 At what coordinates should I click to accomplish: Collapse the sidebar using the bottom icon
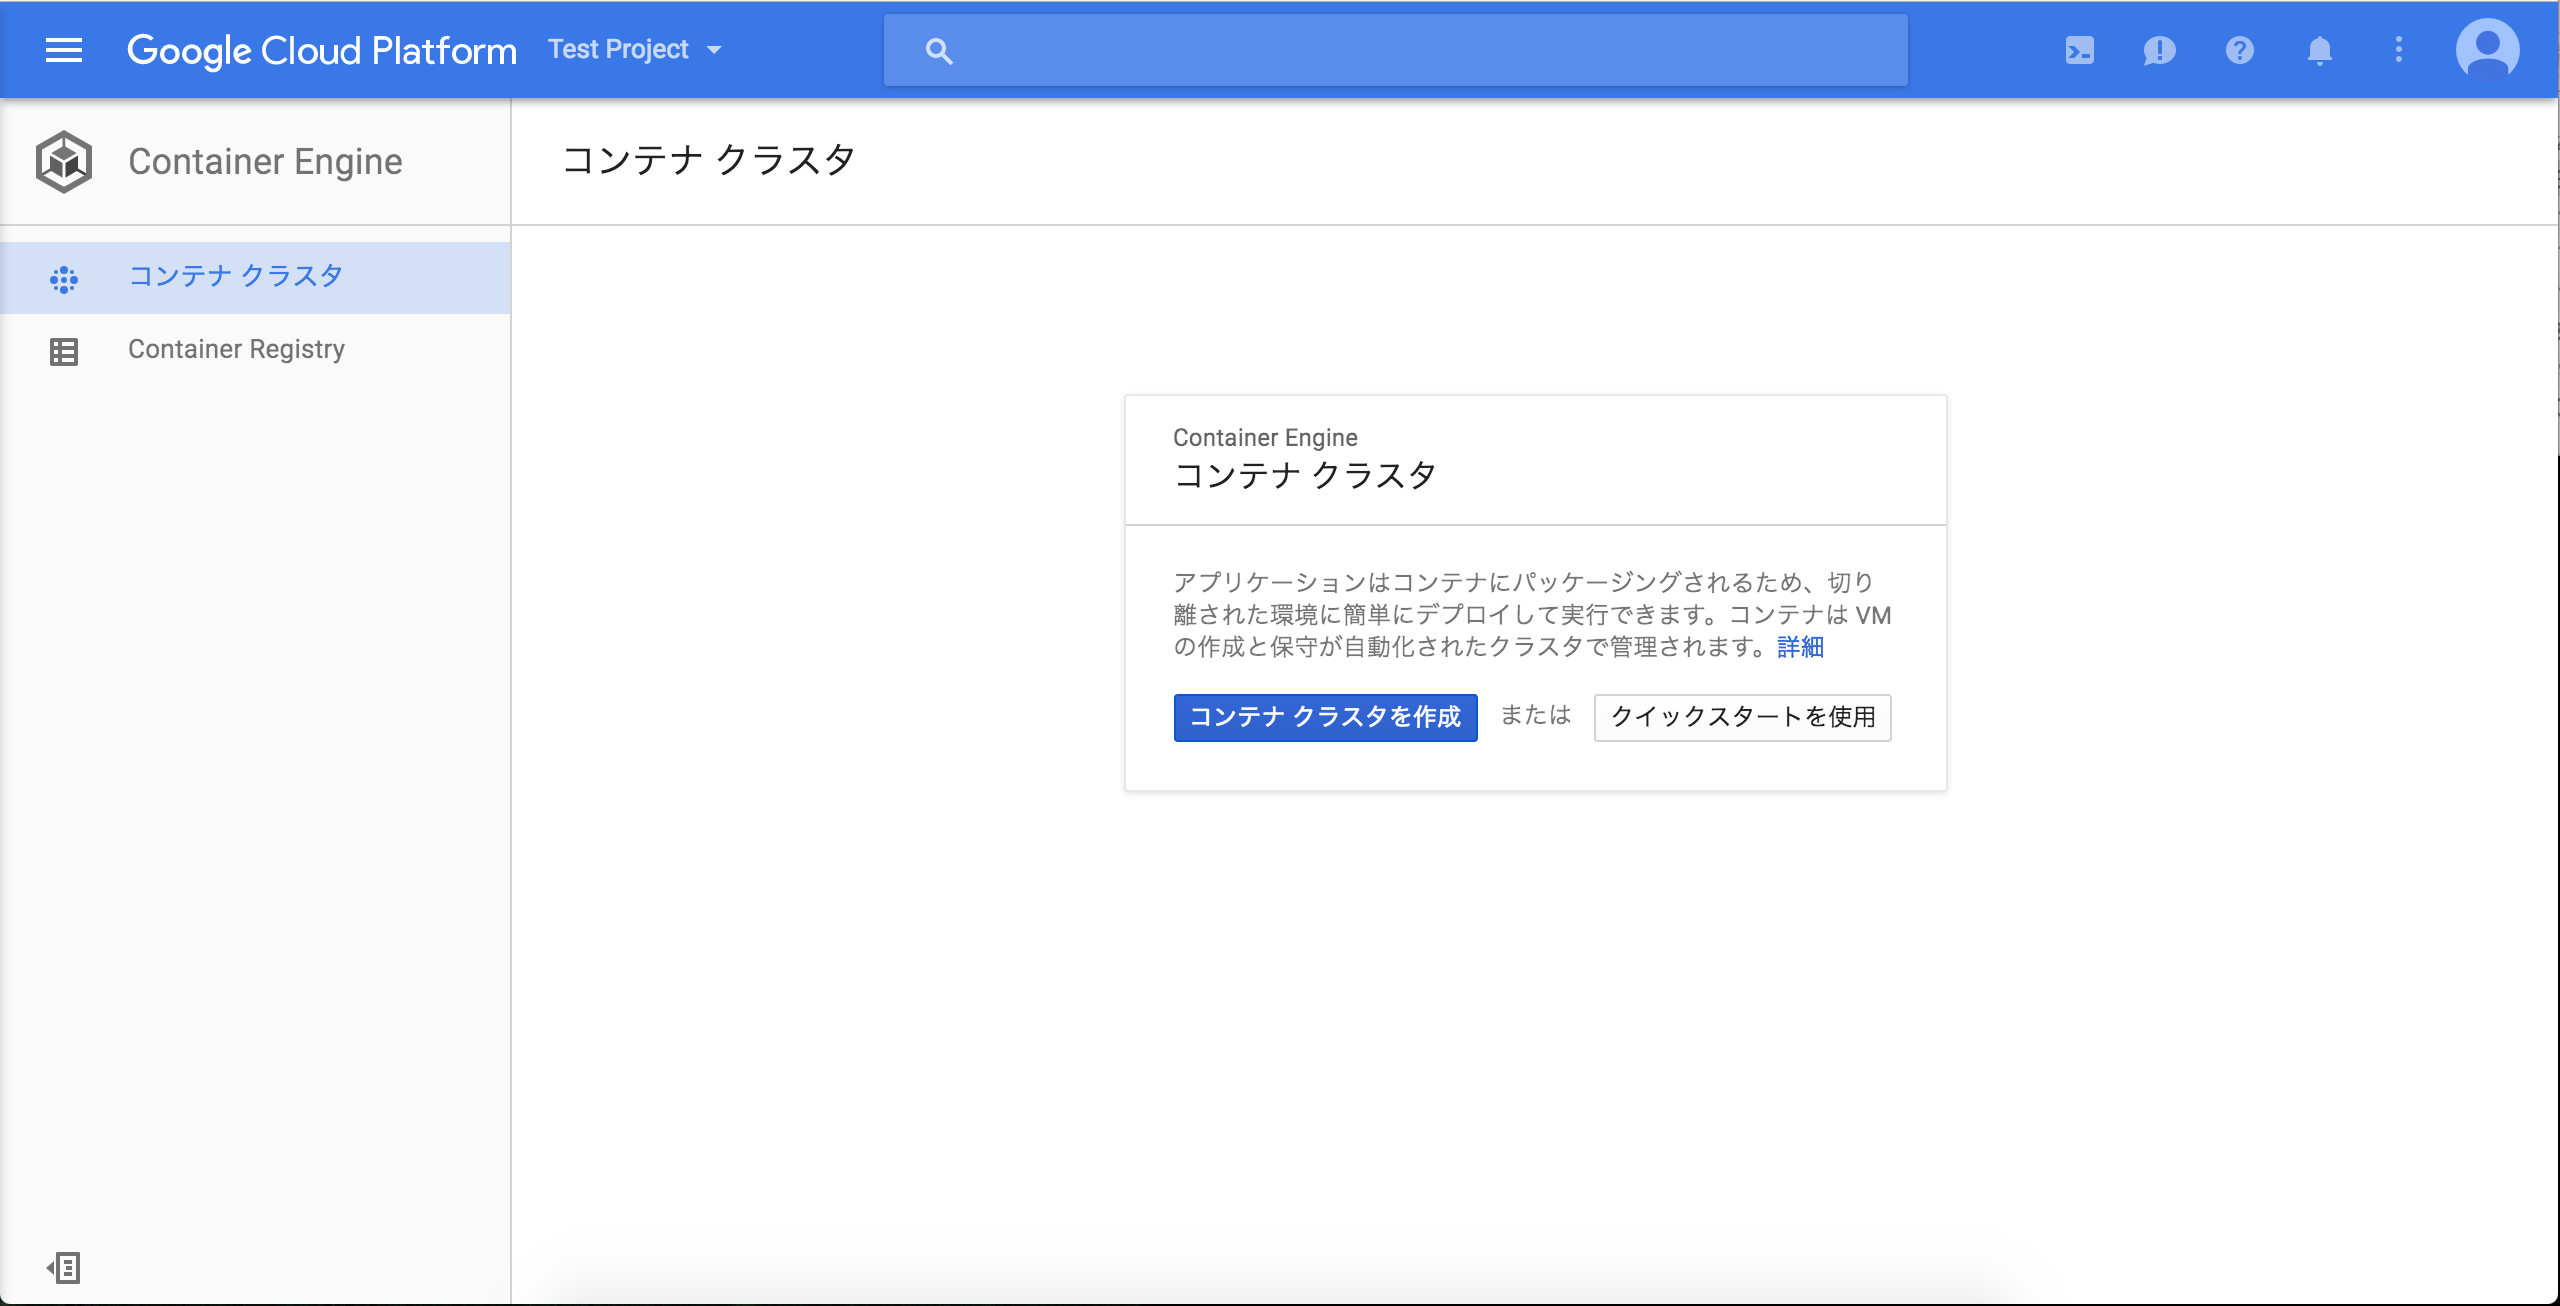(x=64, y=1268)
